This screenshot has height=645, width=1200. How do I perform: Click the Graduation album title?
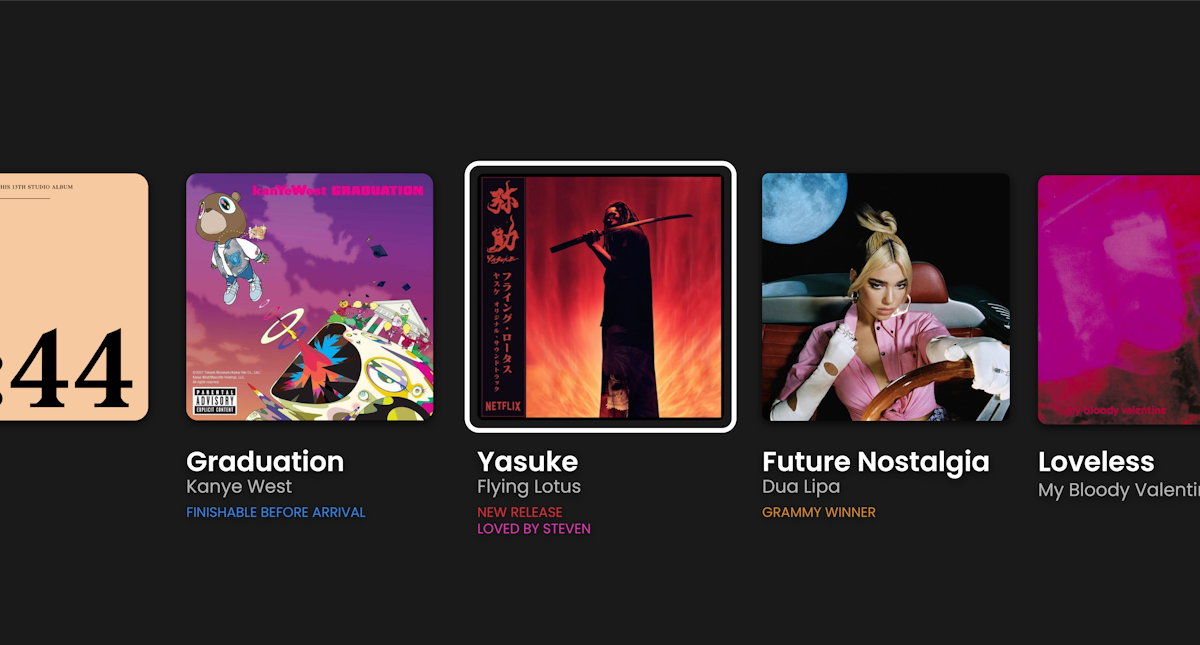click(x=265, y=462)
